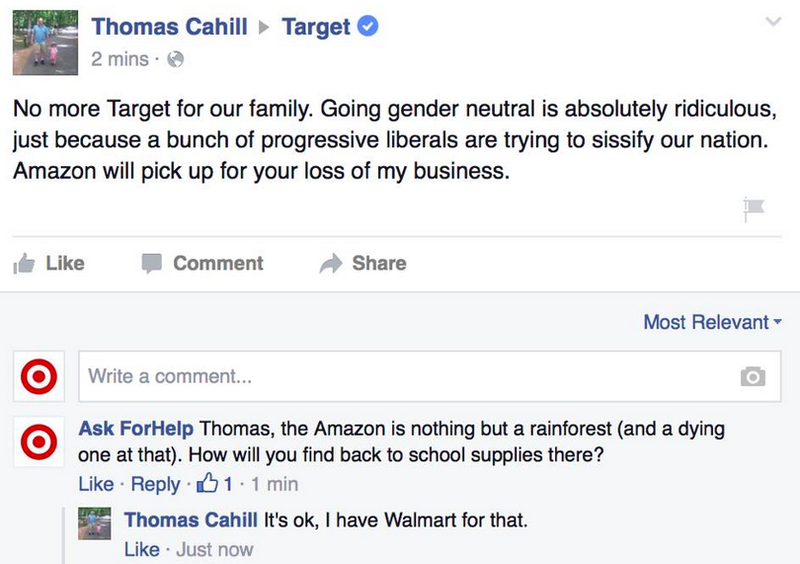Click the Share arrow icon
Image resolution: width=800 pixels, height=564 pixels.
pyautogui.click(x=331, y=263)
